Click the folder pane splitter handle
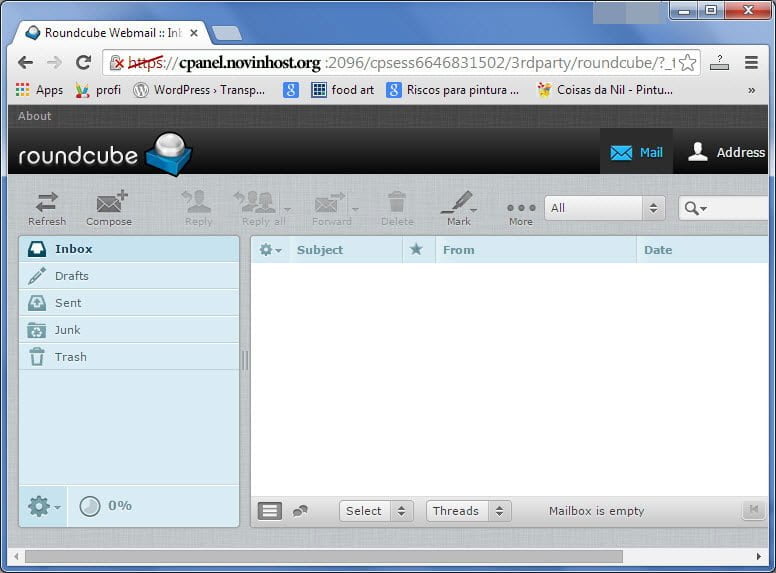This screenshot has height=573, width=776. pos(244,360)
